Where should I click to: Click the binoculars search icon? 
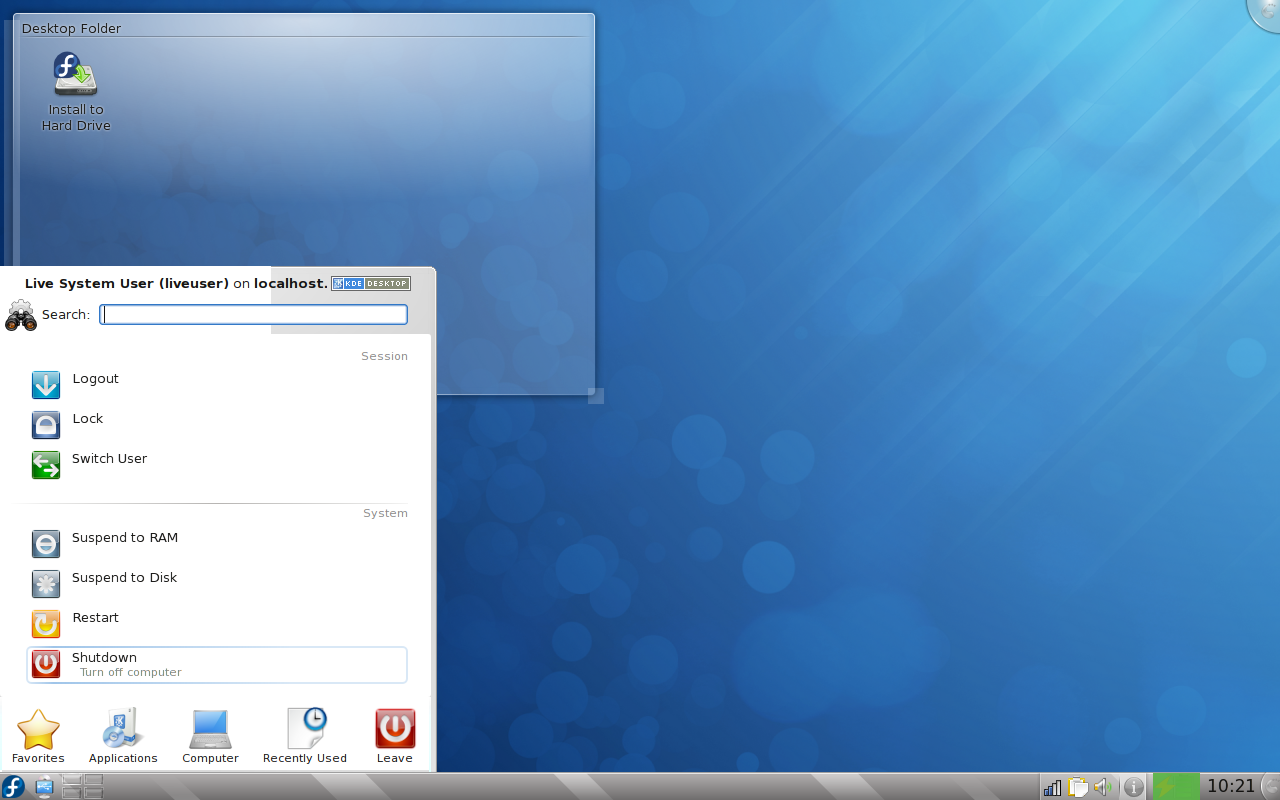click(21, 315)
